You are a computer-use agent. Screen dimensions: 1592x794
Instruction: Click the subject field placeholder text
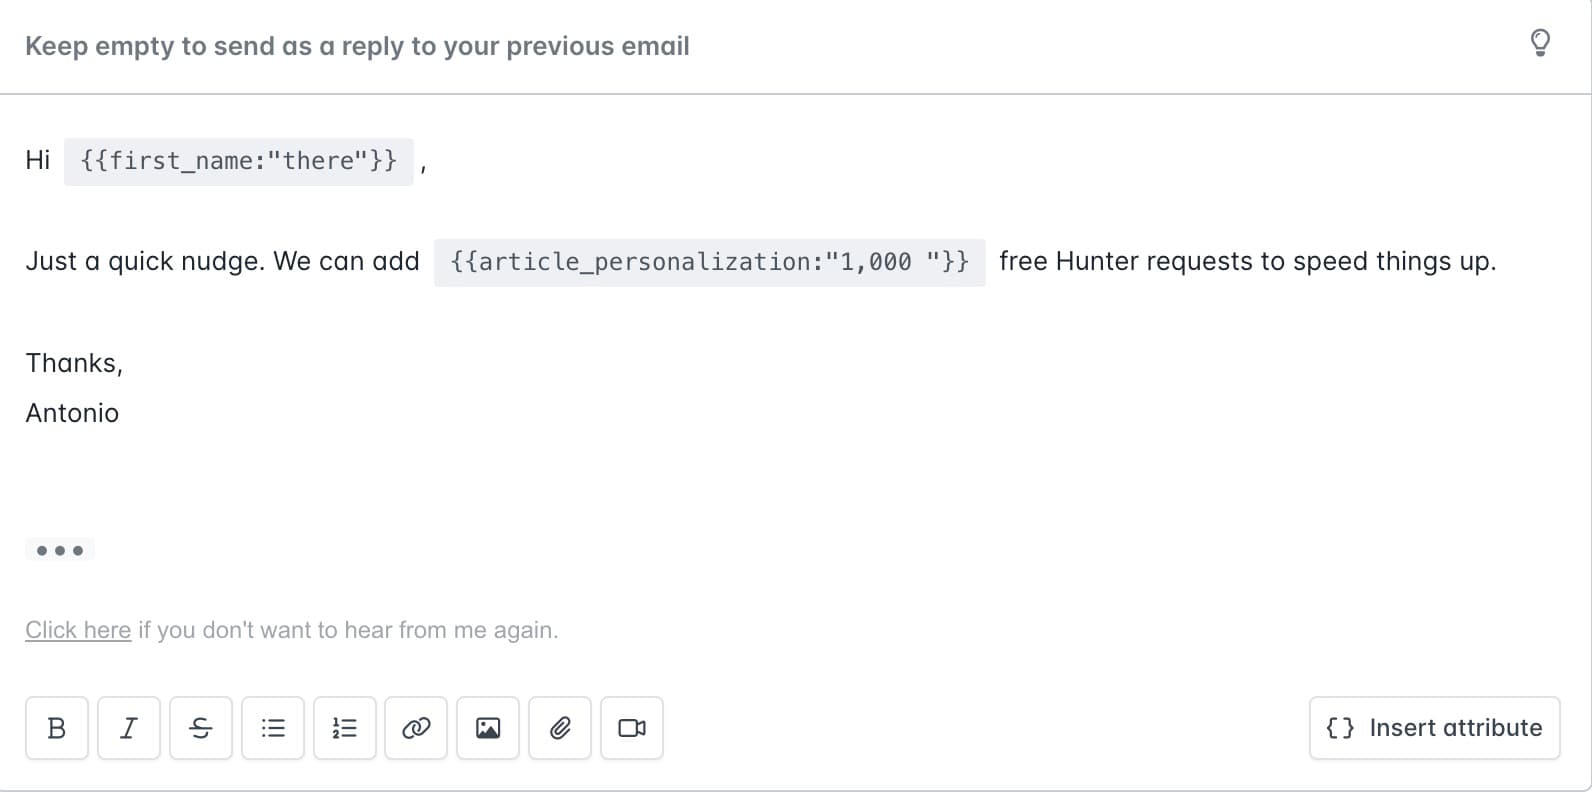[x=357, y=46]
